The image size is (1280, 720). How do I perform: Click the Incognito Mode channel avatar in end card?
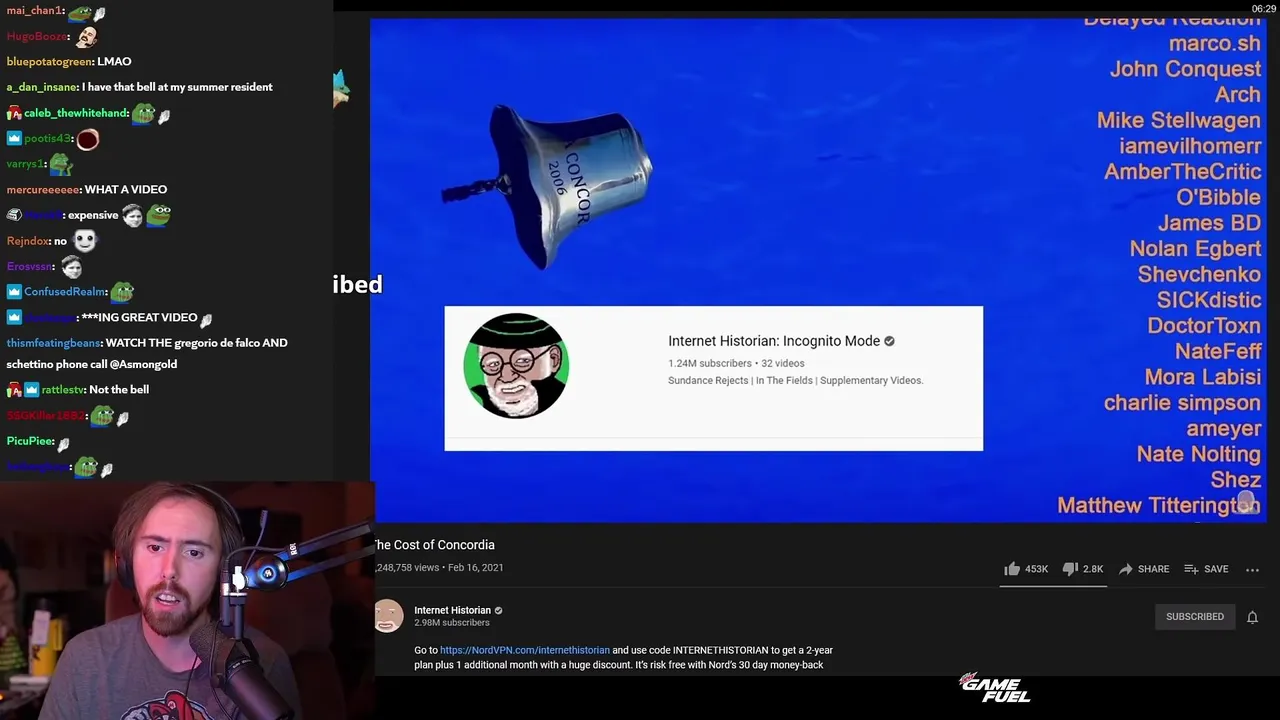click(x=516, y=366)
